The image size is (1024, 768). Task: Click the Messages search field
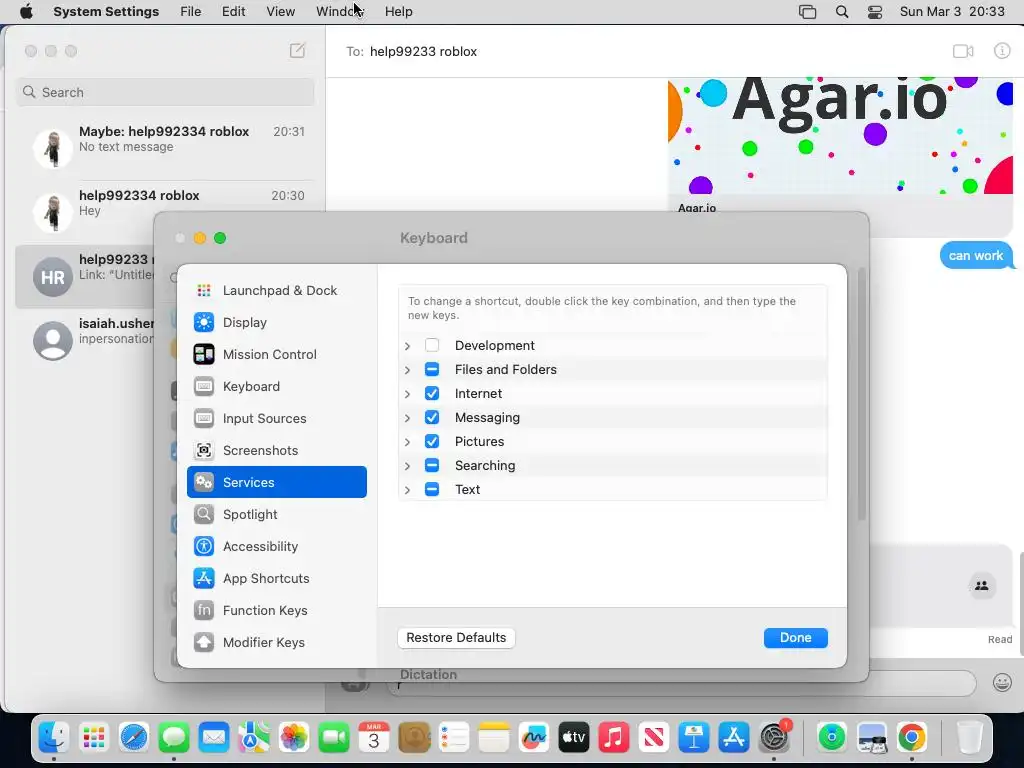(165, 92)
